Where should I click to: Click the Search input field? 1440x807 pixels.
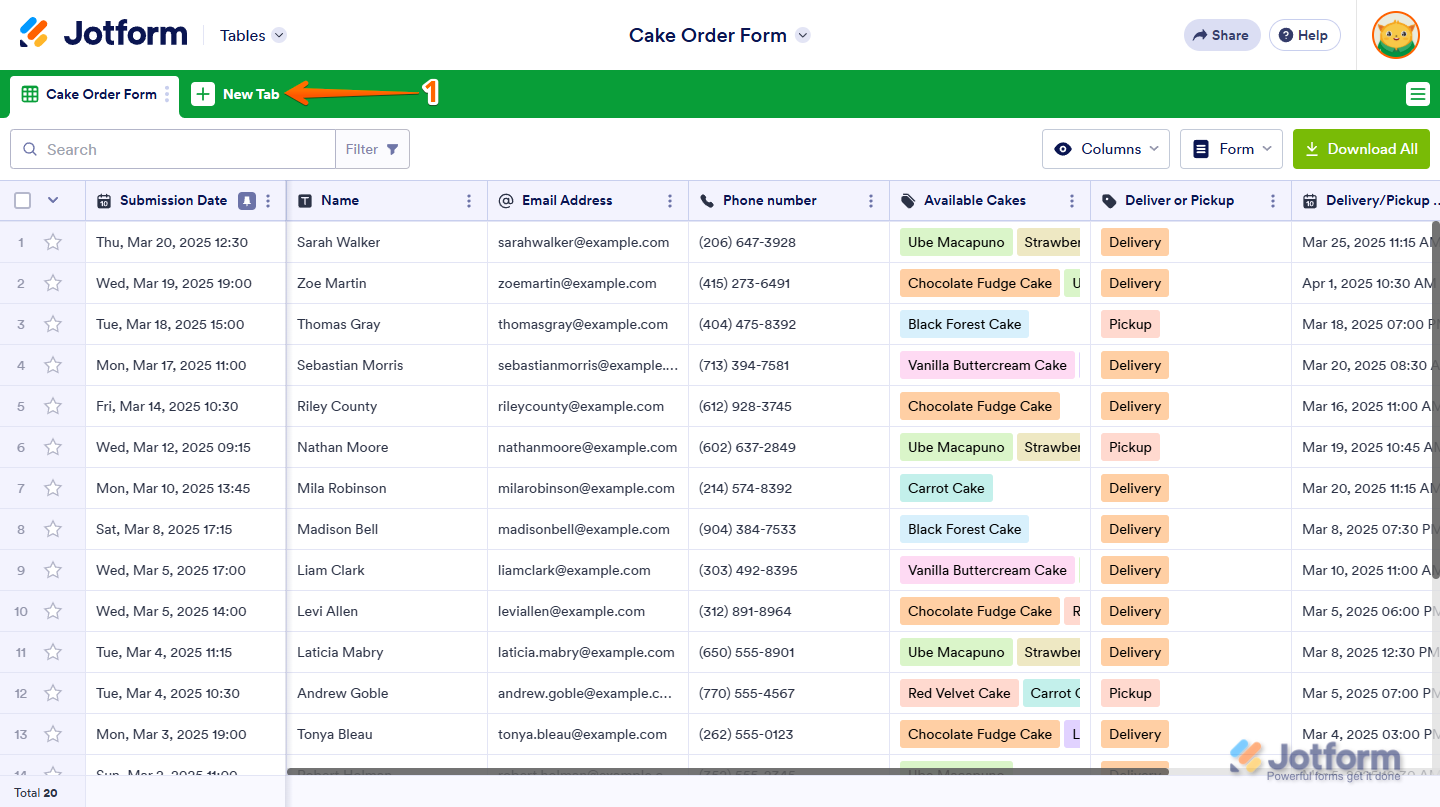pos(173,149)
